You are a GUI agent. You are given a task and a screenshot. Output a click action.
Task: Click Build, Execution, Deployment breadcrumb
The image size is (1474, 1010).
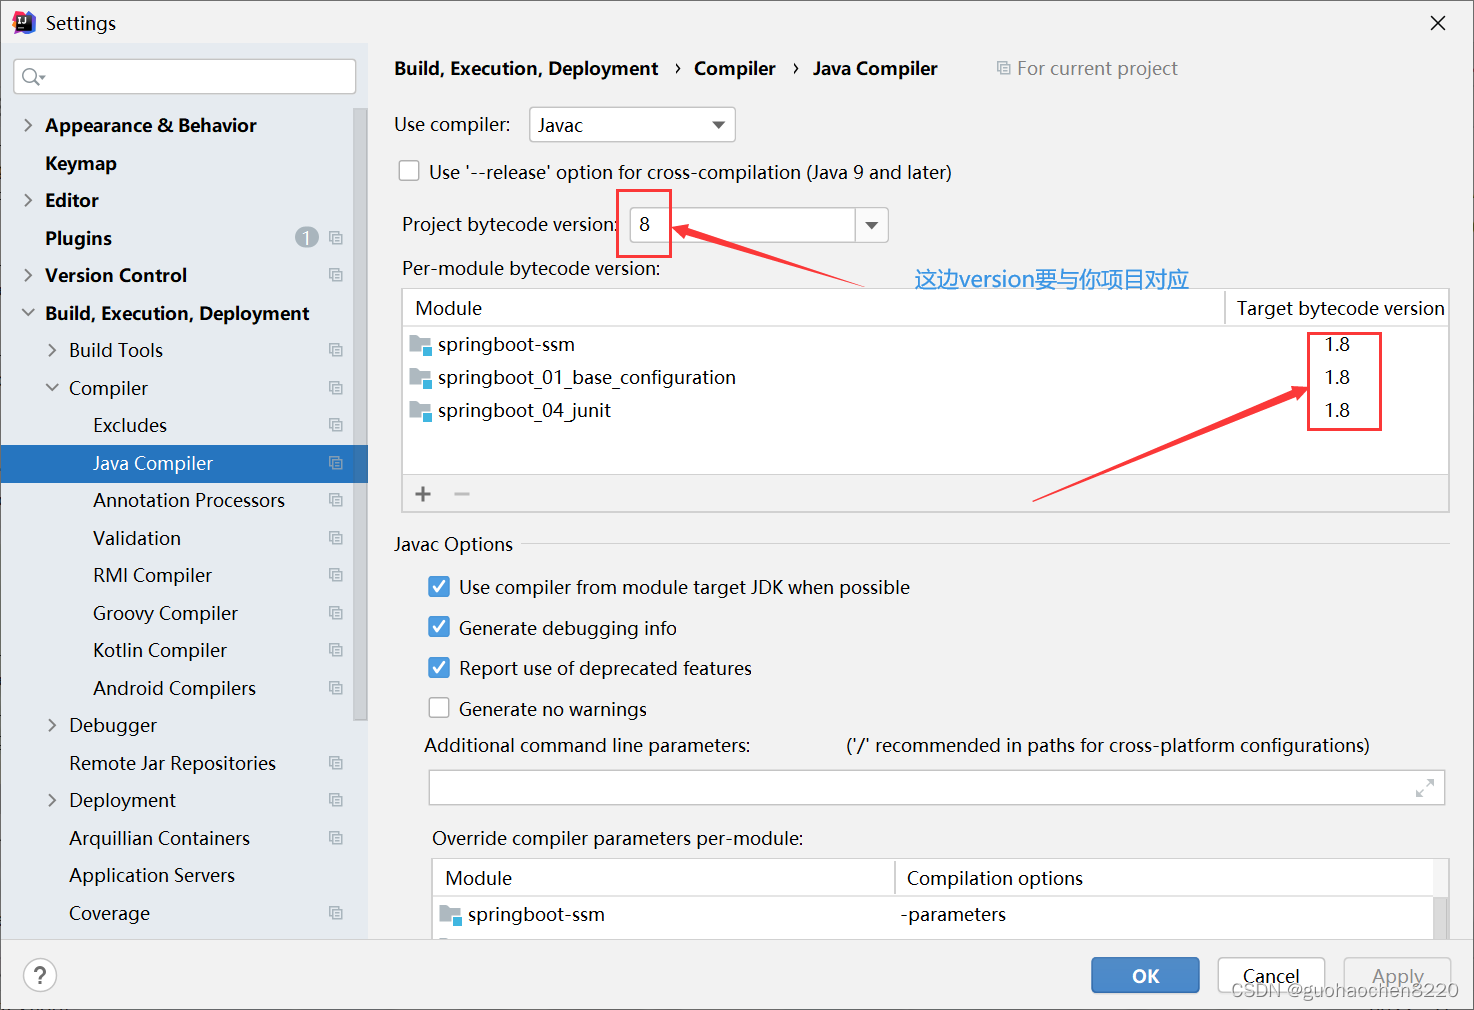(x=526, y=68)
